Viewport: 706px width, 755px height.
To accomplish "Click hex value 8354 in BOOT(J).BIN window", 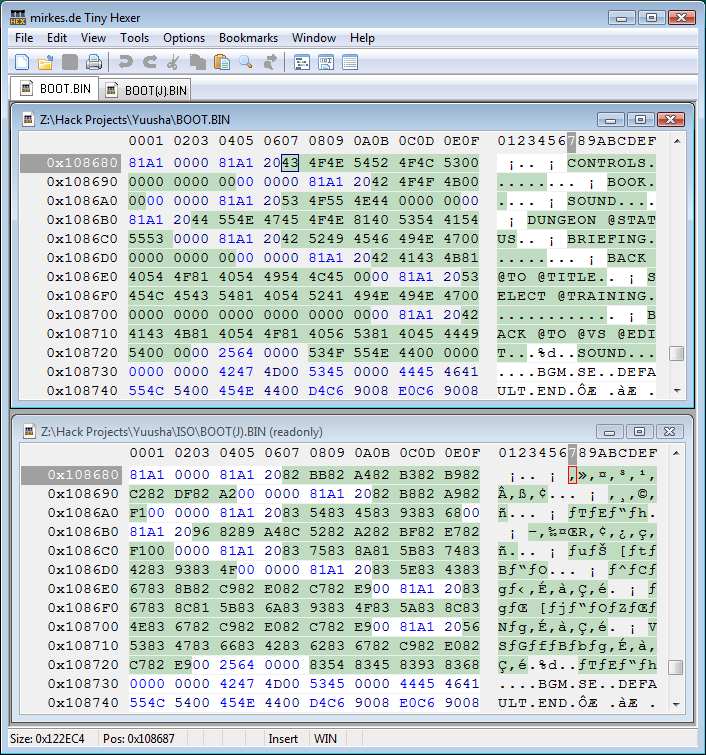I will click(x=327, y=664).
